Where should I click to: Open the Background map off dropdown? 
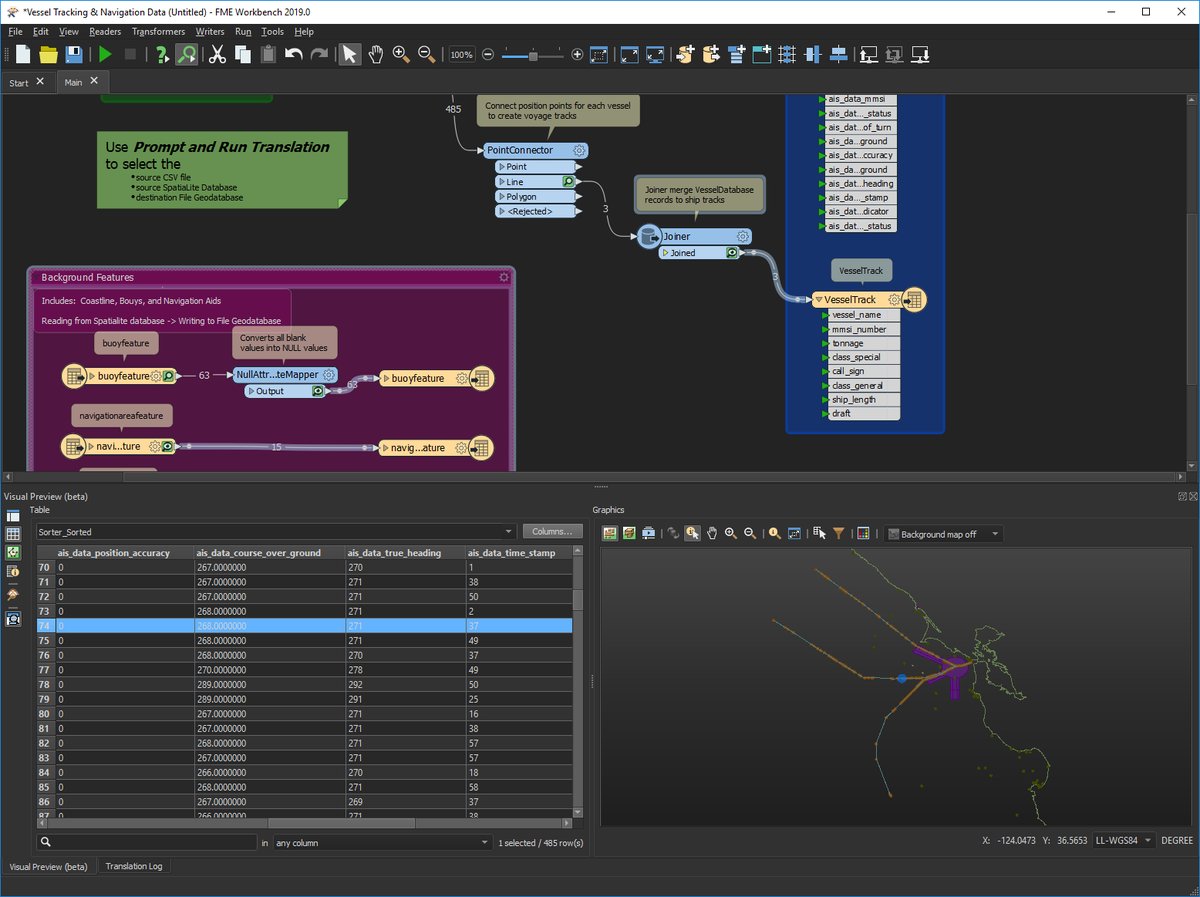coord(941,533)
